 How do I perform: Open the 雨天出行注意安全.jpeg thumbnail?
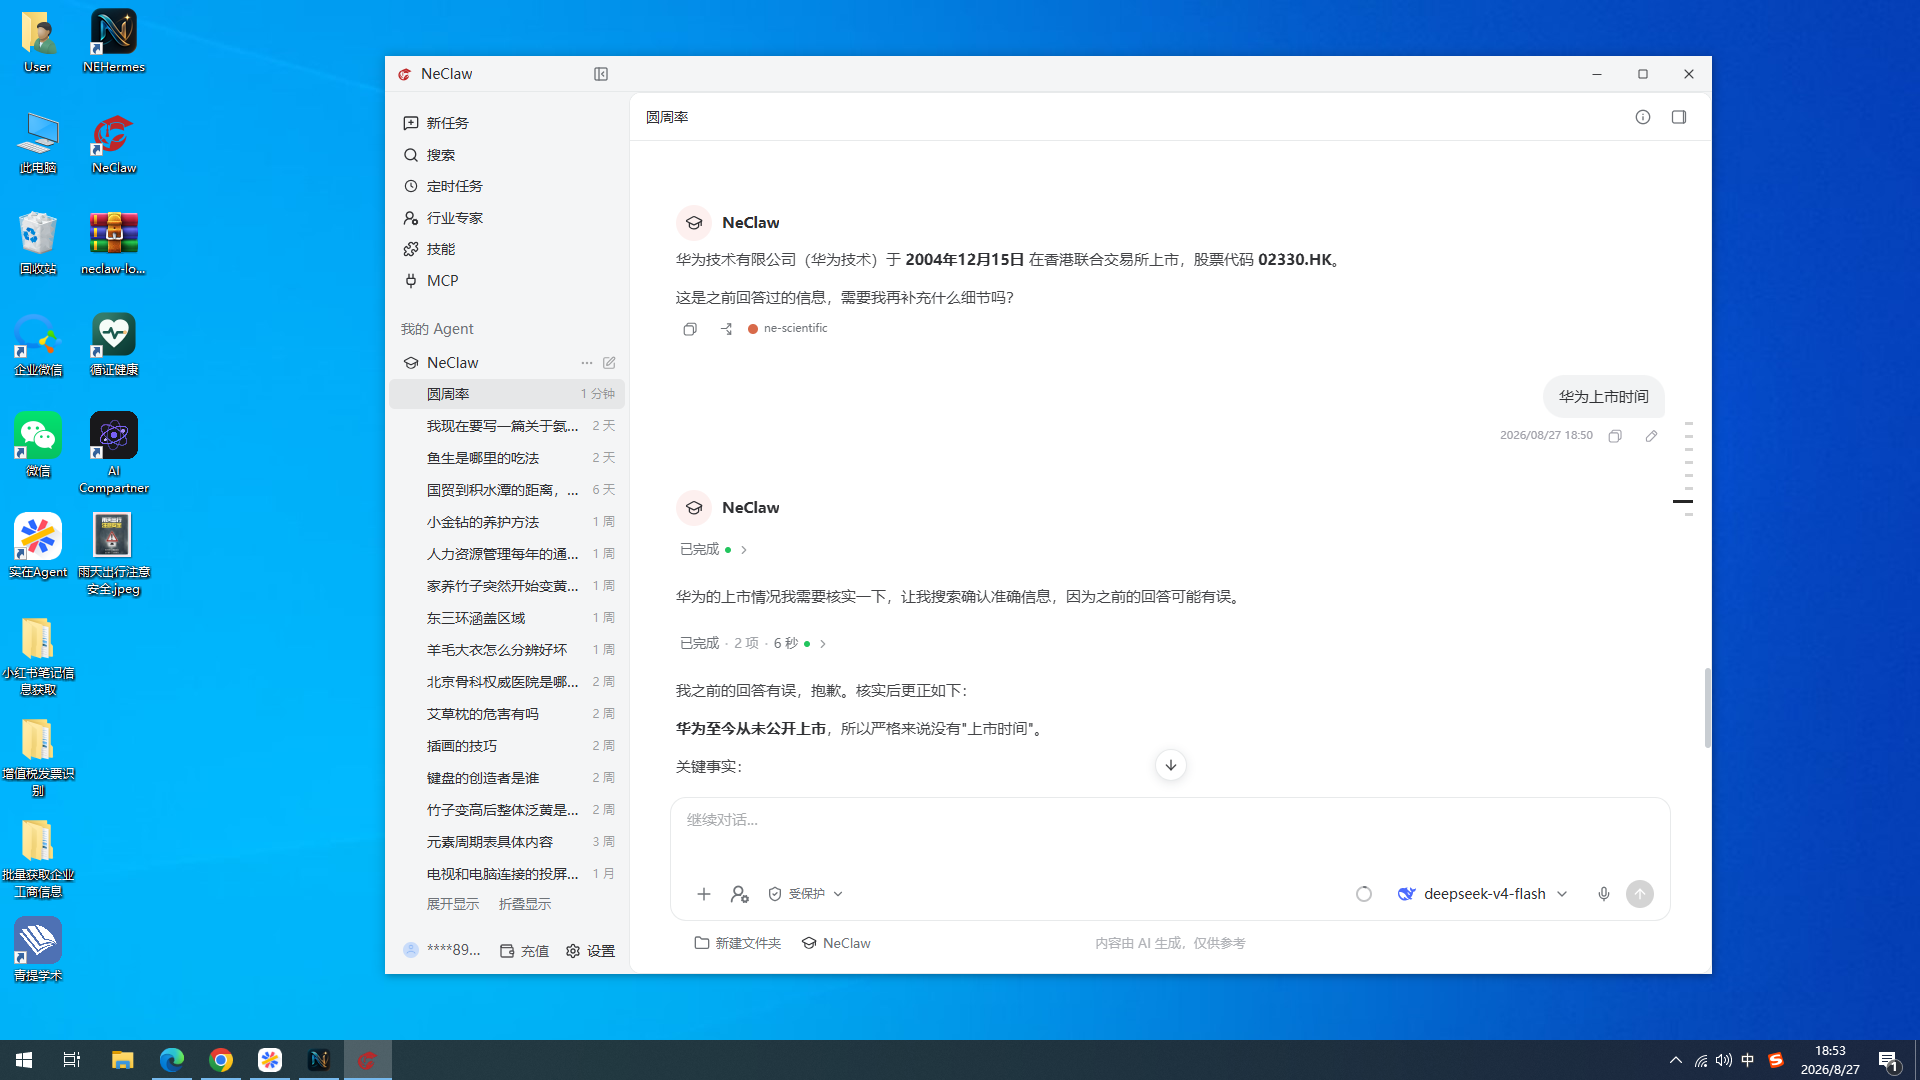114,554
